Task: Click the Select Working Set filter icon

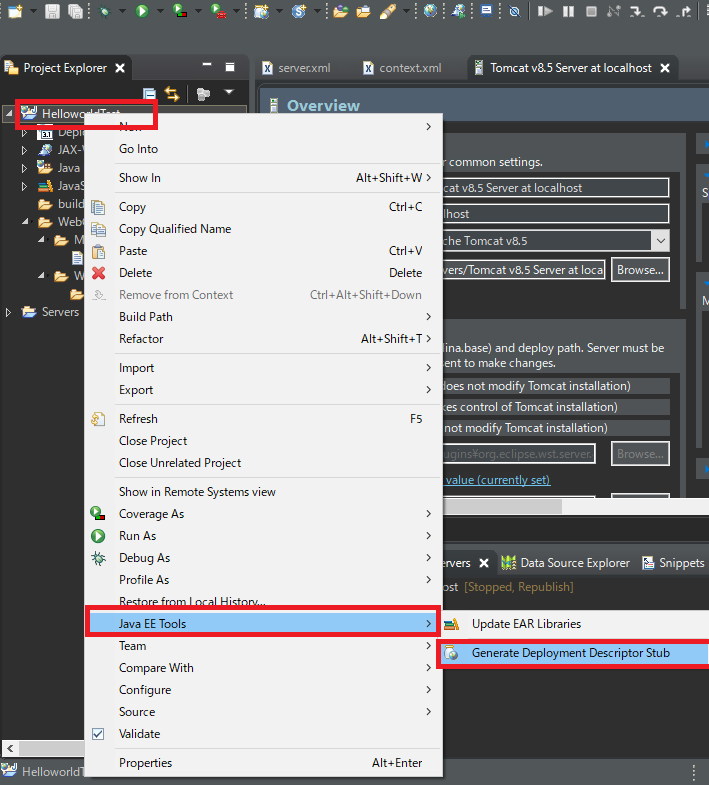Action: pyautogui.click(x=203, y=94)
